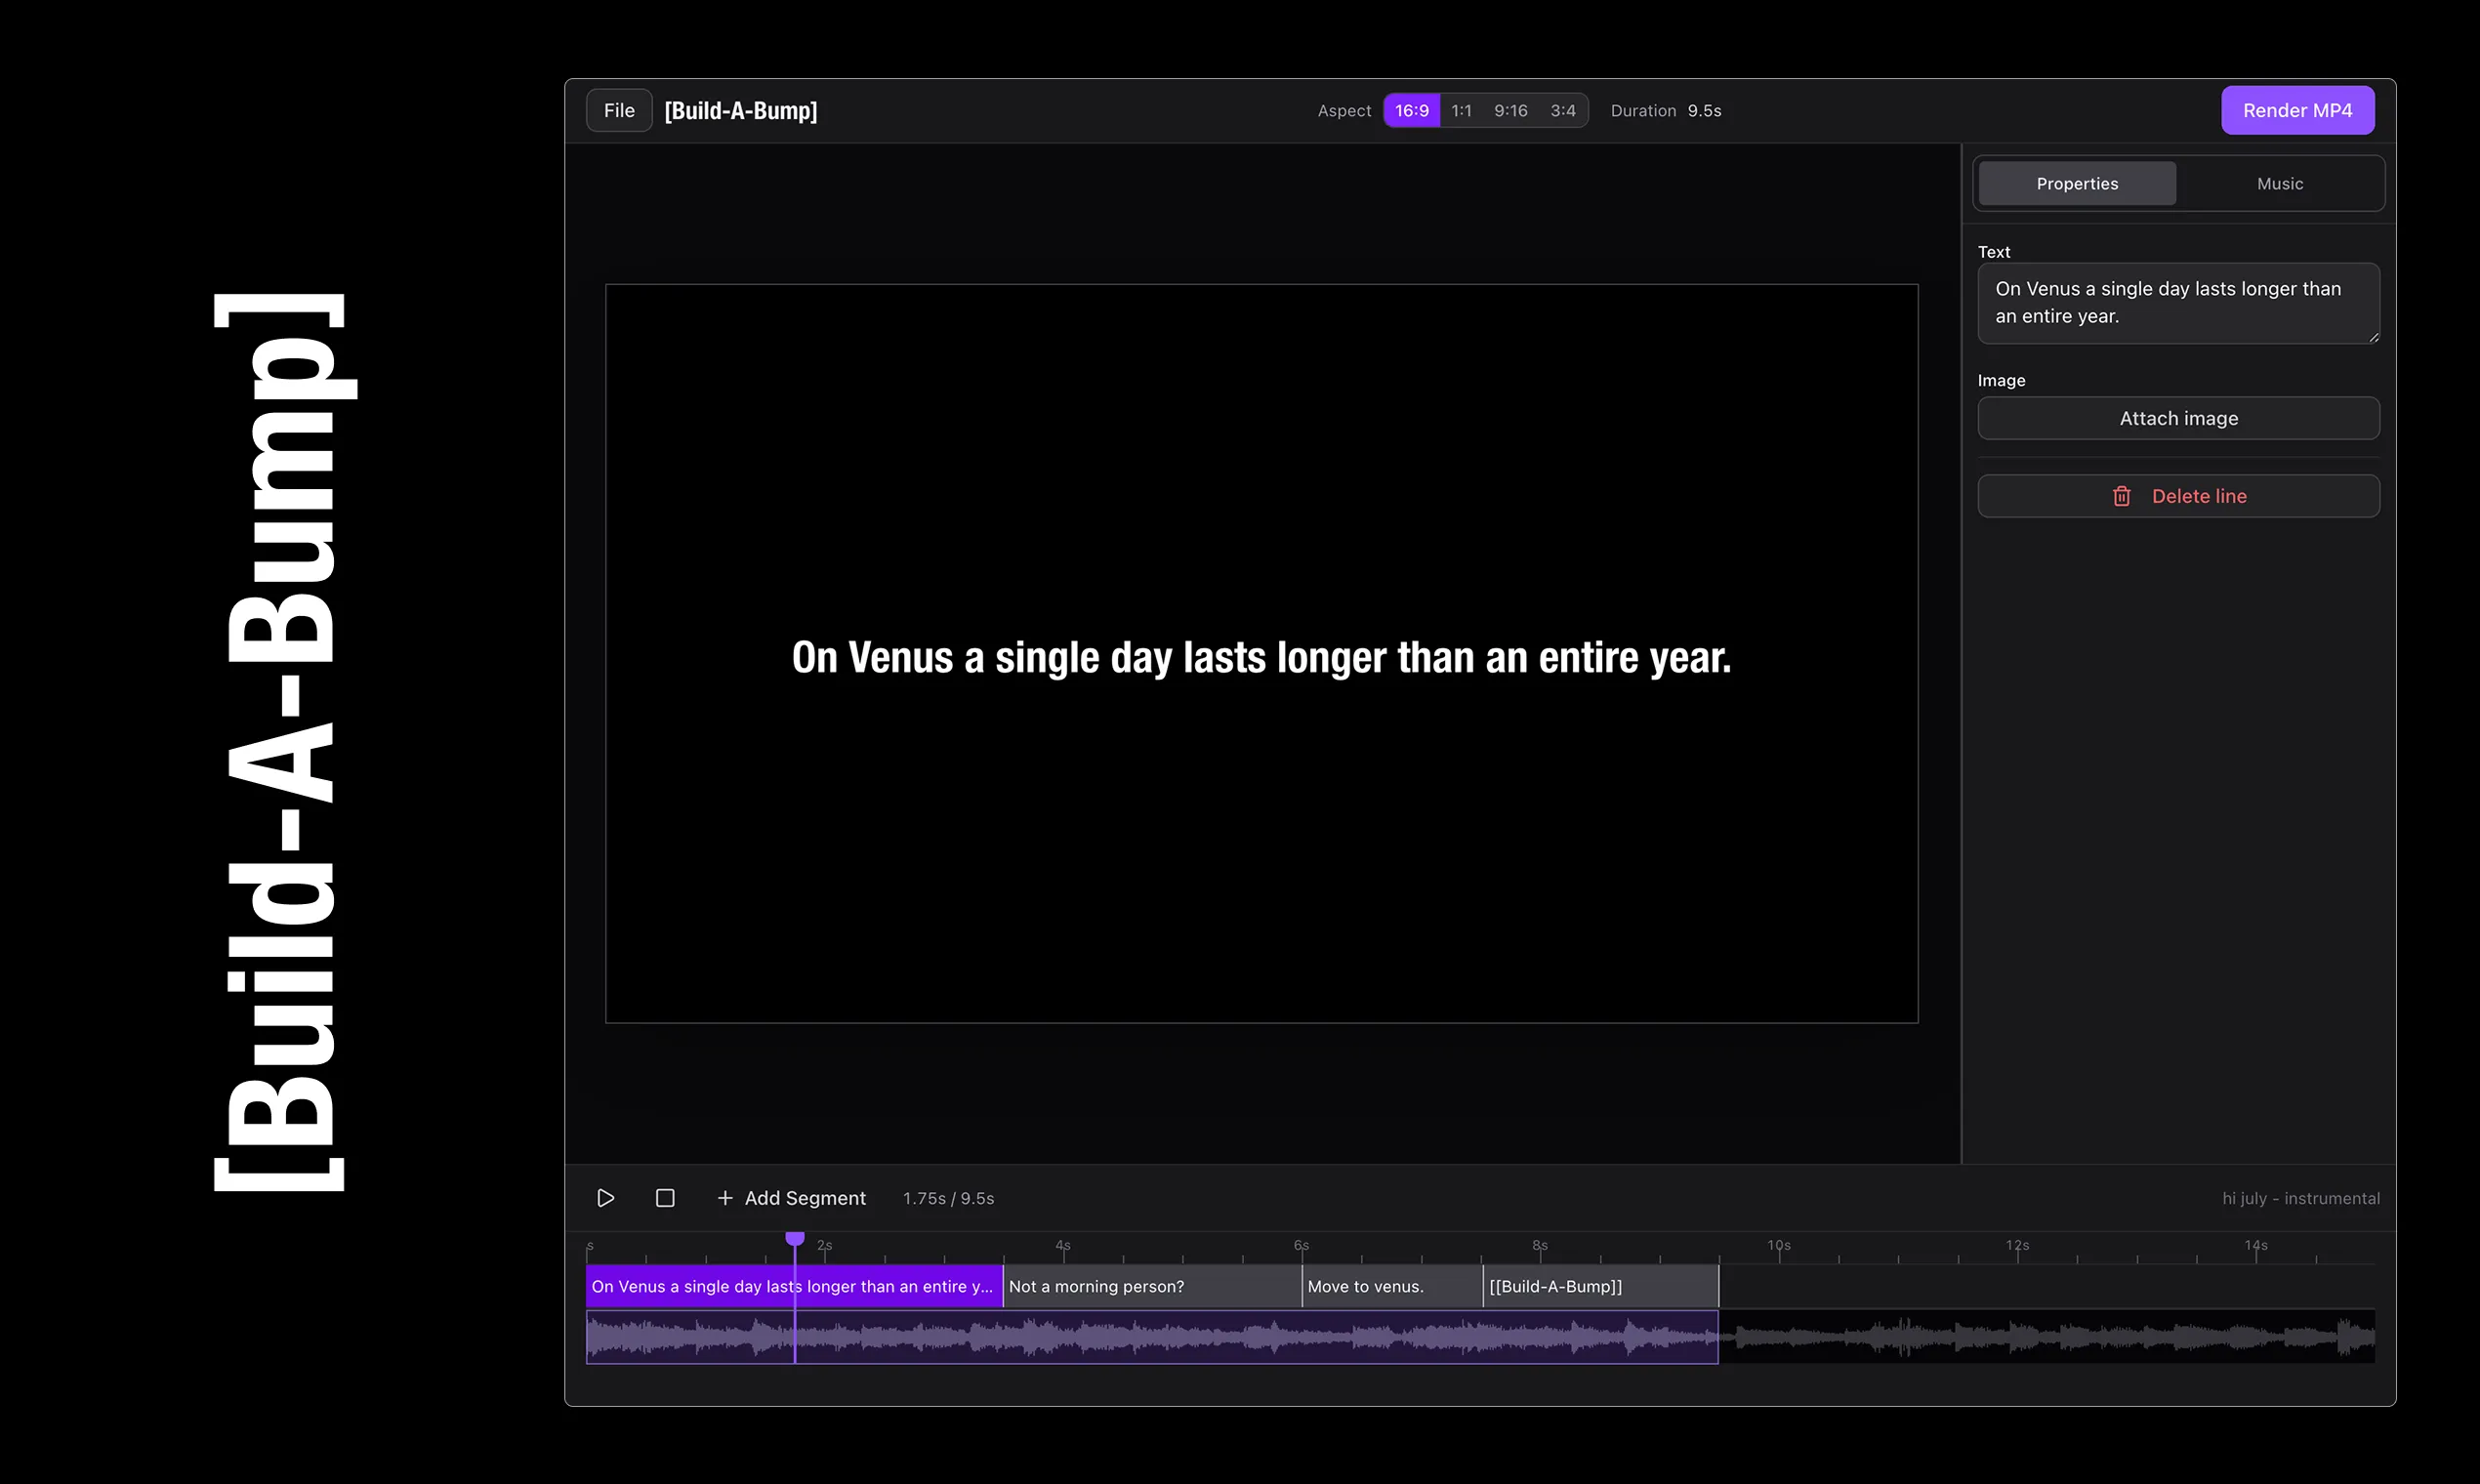This screenshot has width=2480, height=1484.
Task: Click the purple playhead marker on the ruler
Action: tap(795, 1239)
